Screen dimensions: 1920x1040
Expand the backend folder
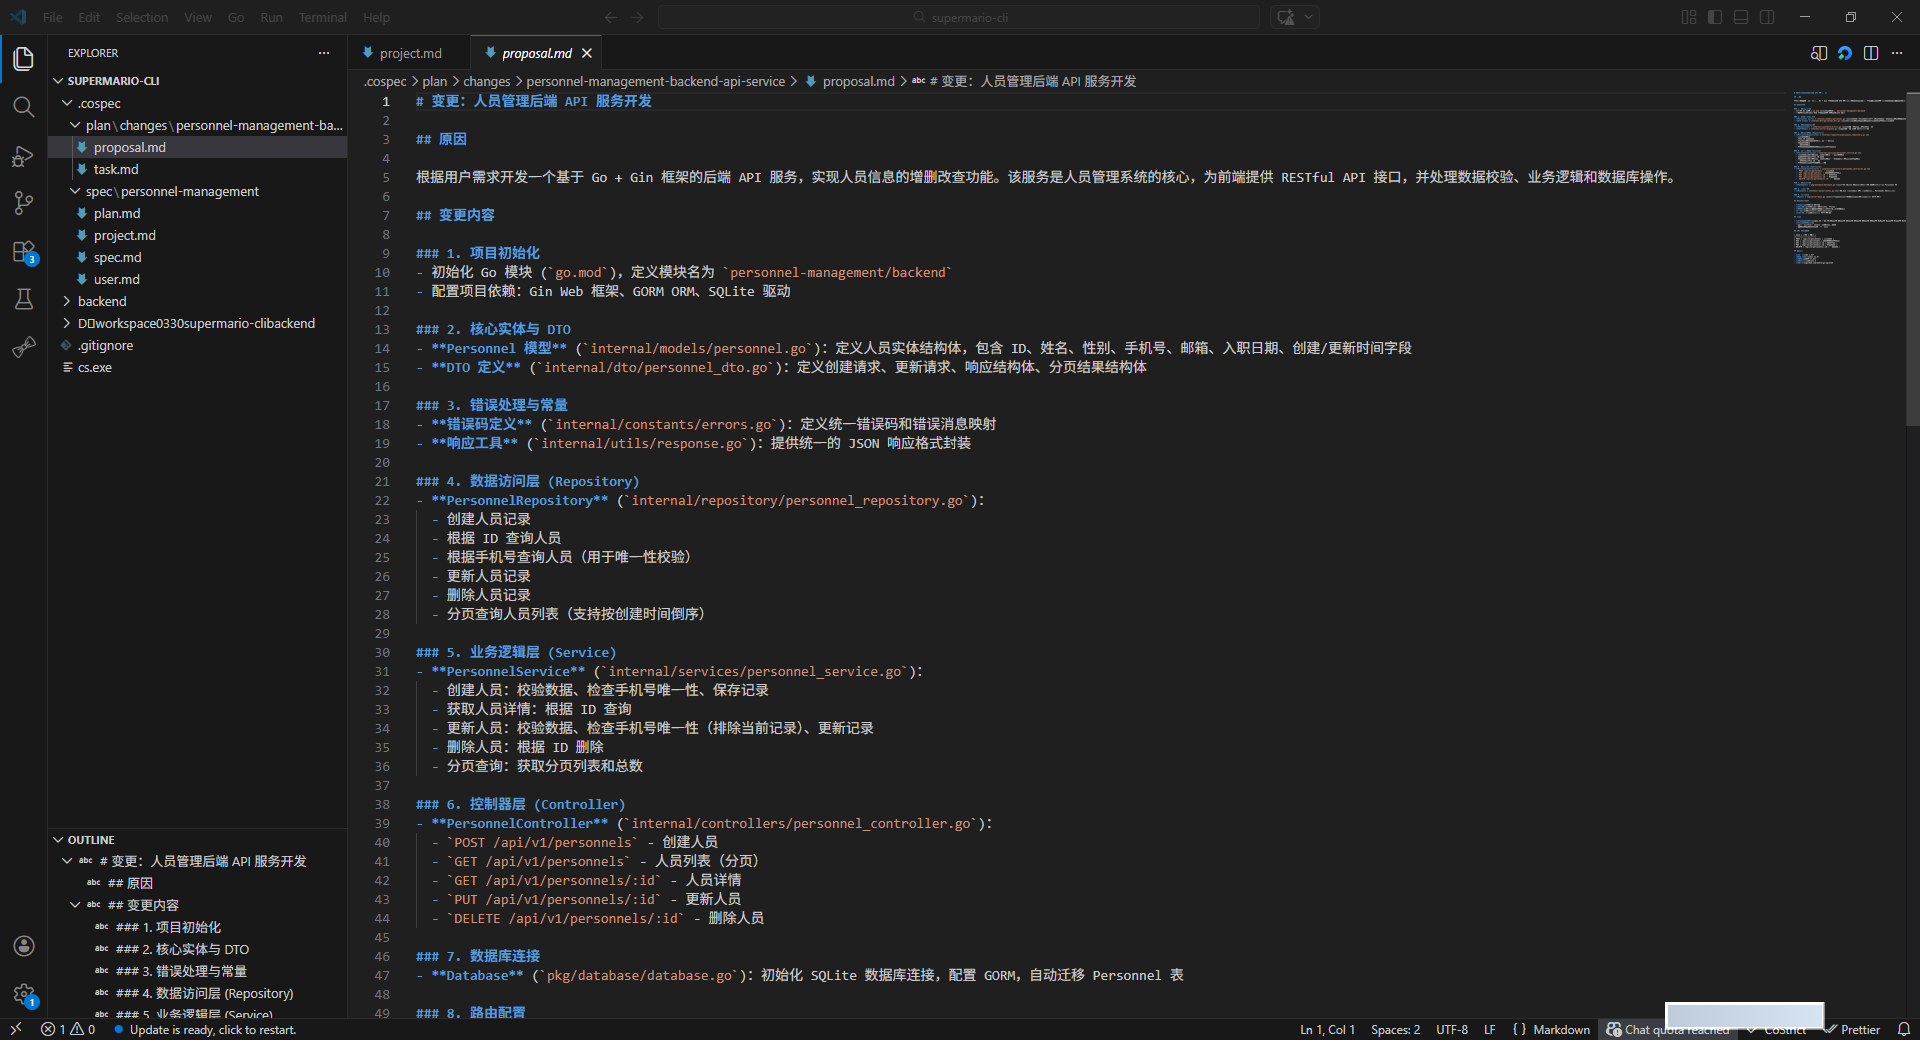point(102,301)
